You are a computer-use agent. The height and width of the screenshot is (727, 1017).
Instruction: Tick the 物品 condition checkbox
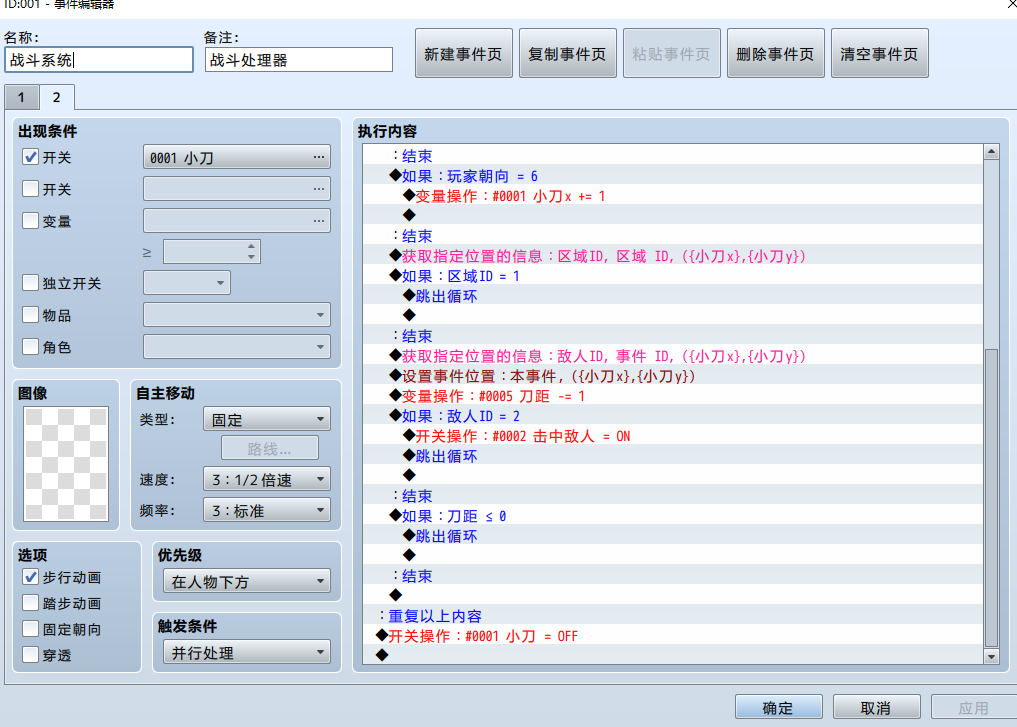[x=30, y=315]
